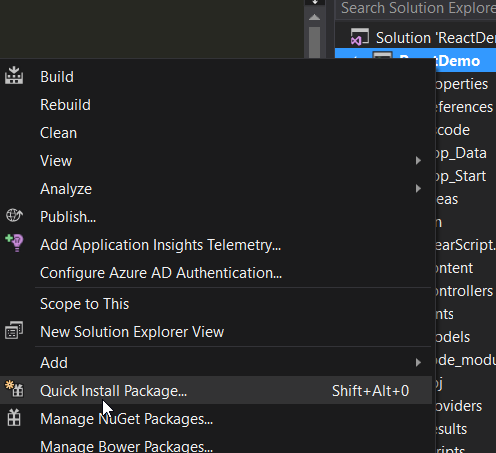The width and height of the screenshot is (496, 453).
Task: Choose Configure Azure AD Authentication...
Action: [x=216, y=273]
